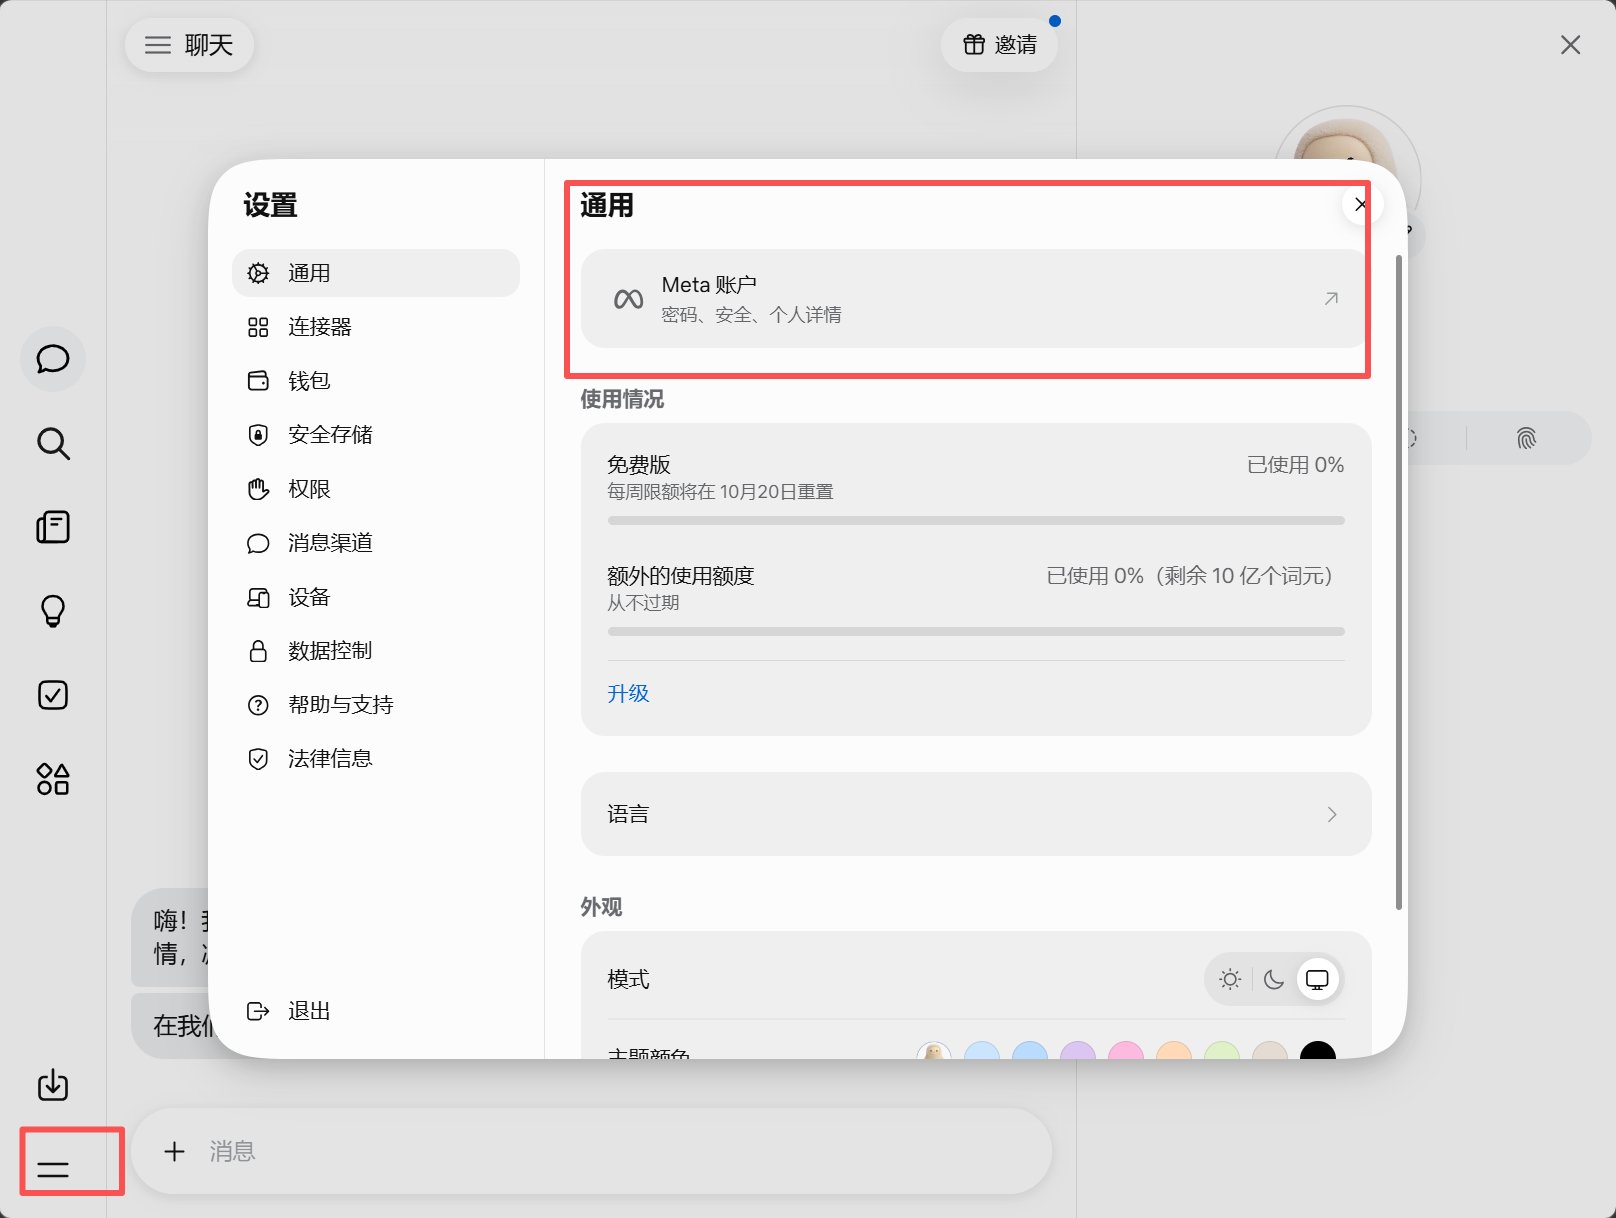Choose the black theme color swatch
Viewport: 1616px width, 1218px height.
pyautogui.click(x=1318, y=1050)
